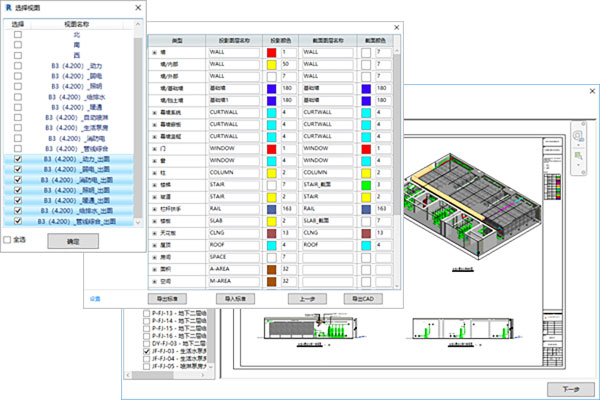
Task: Click the 导入标准 button
Action: point(234,298)
